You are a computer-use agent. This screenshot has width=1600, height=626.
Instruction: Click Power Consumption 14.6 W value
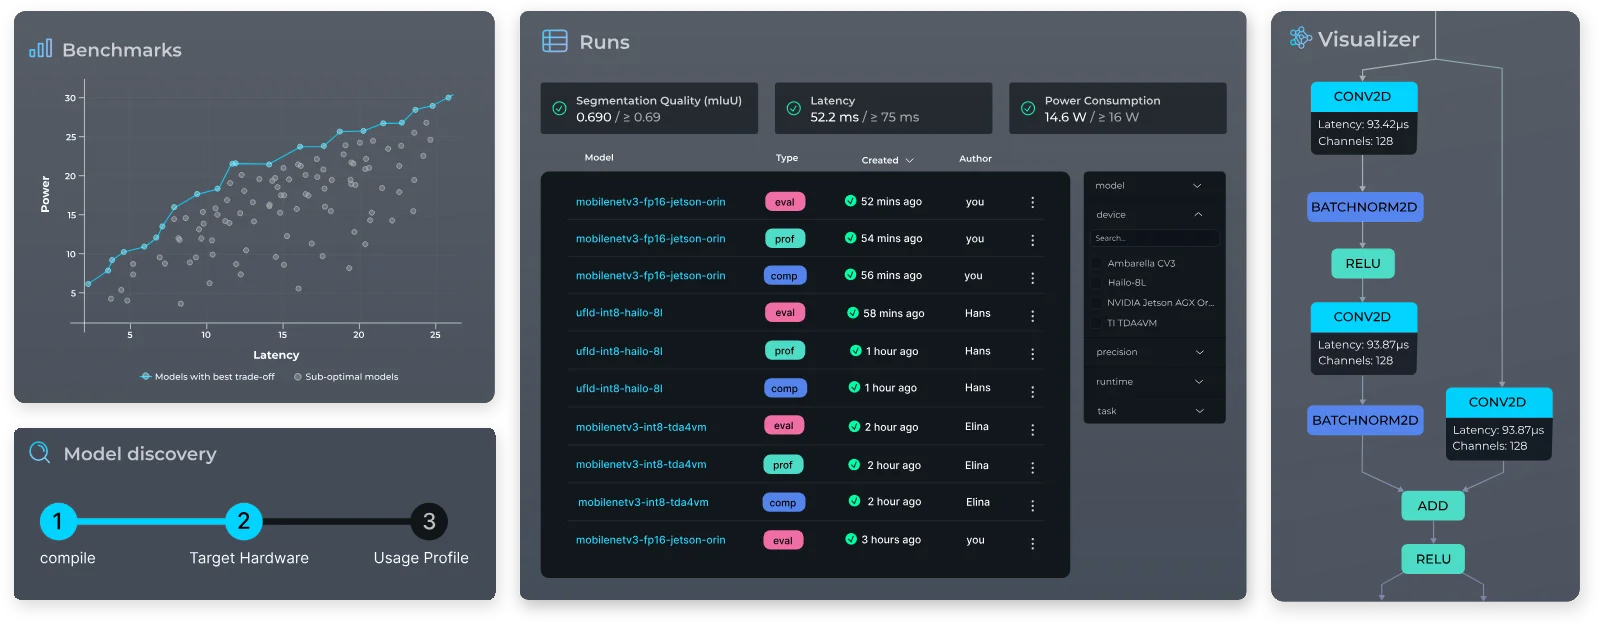click(x=1065, y=117)
